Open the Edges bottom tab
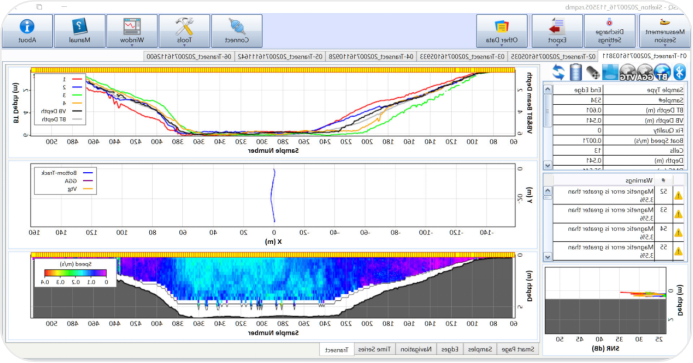Viewport: 693px width, 363px height. 450,349
